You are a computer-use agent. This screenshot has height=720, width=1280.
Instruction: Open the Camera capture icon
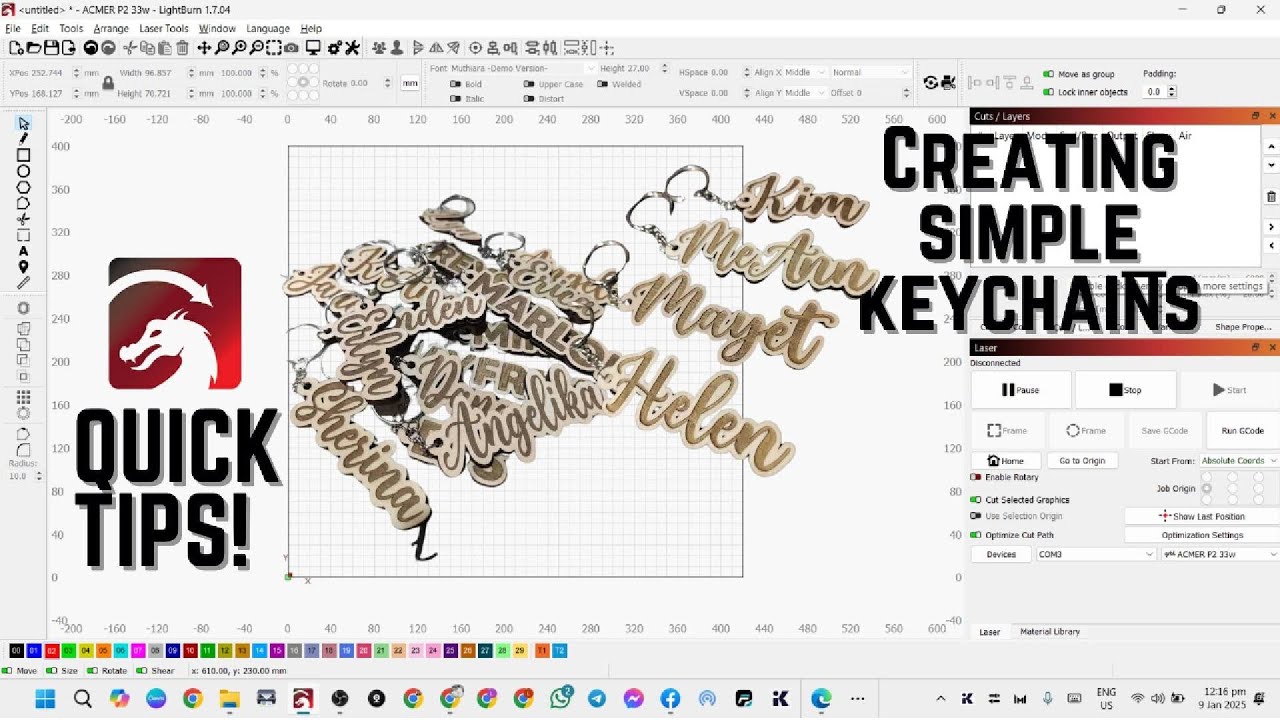tap(291, 47)
